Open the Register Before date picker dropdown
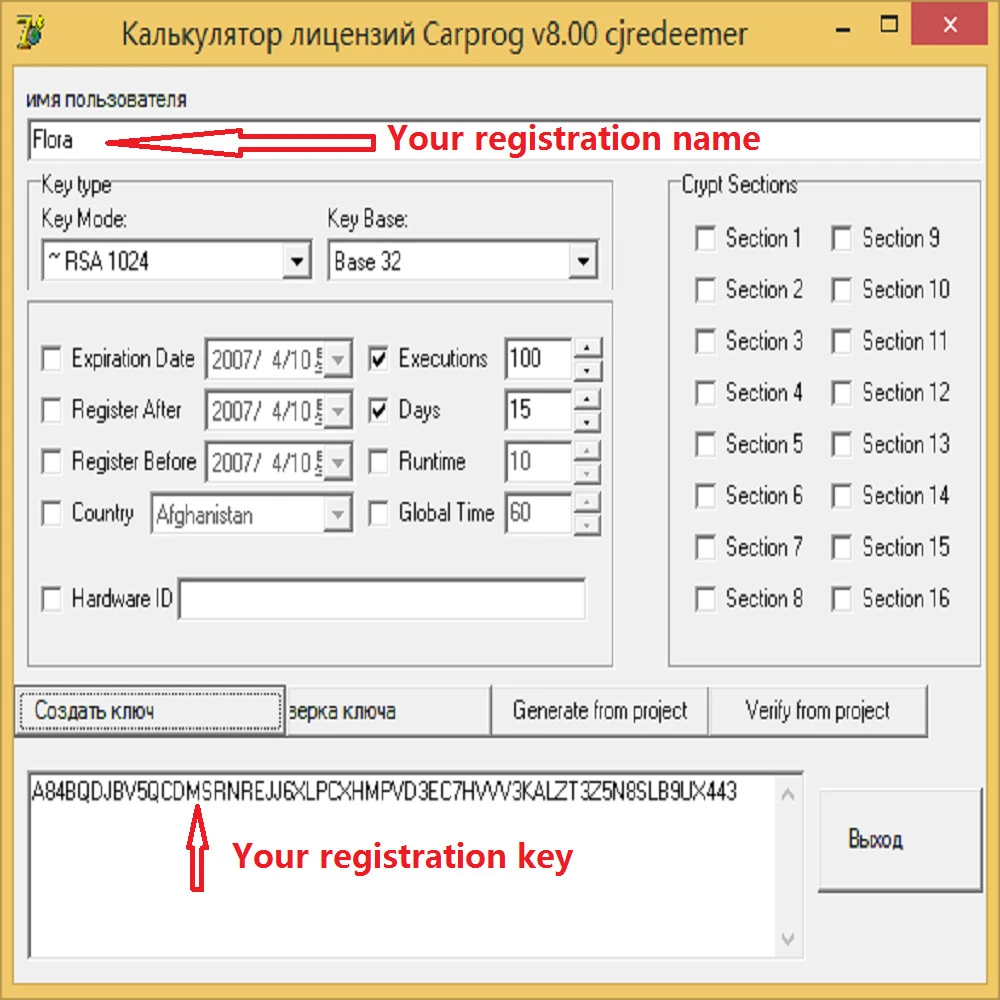This screenshot has height=1000, width=1000. (x=338, y=462)
